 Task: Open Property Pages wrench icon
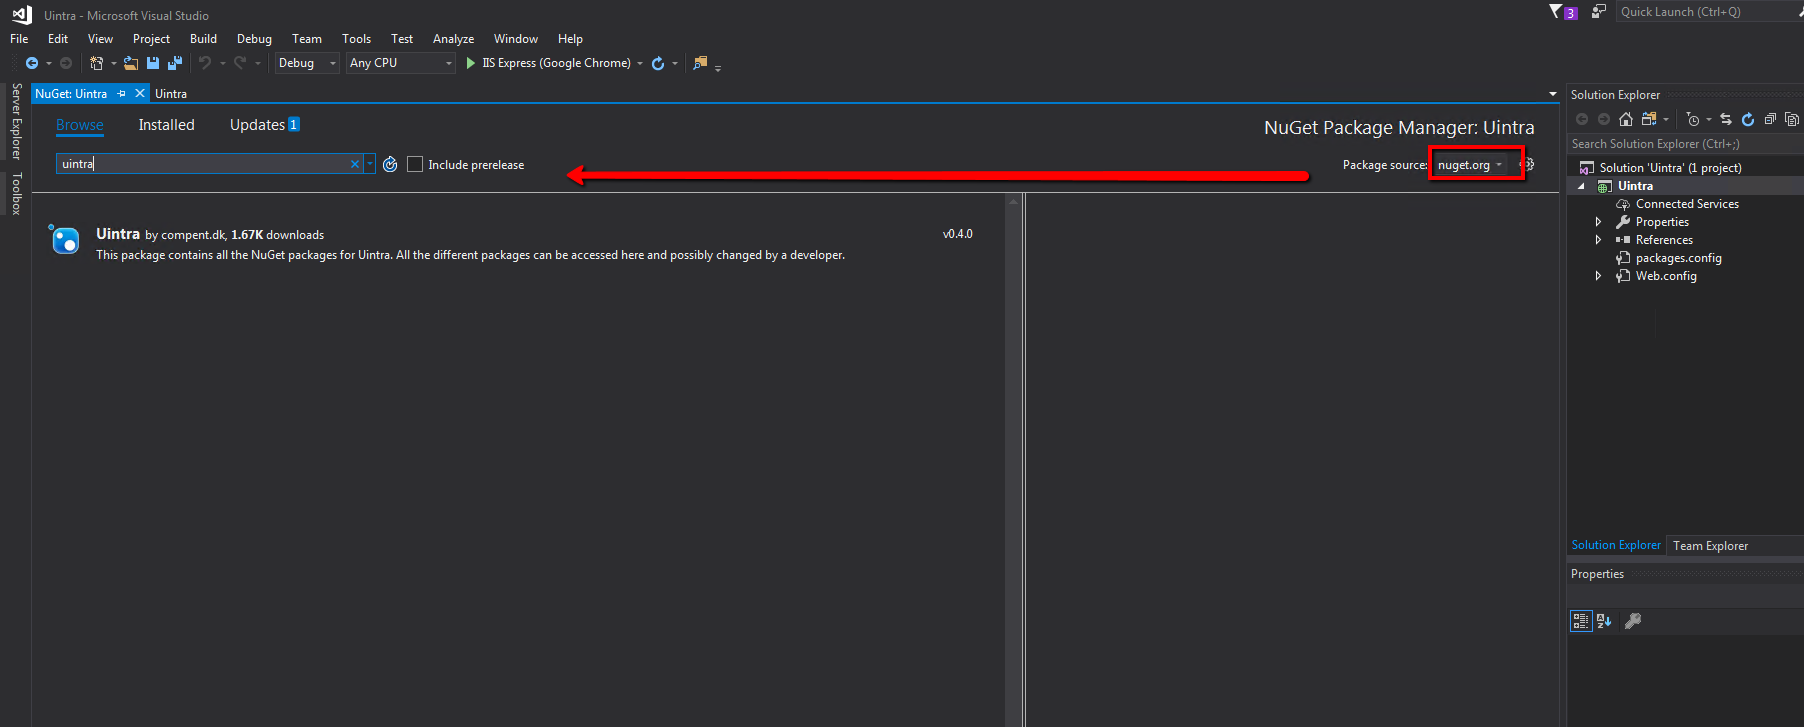[1633, 621]
